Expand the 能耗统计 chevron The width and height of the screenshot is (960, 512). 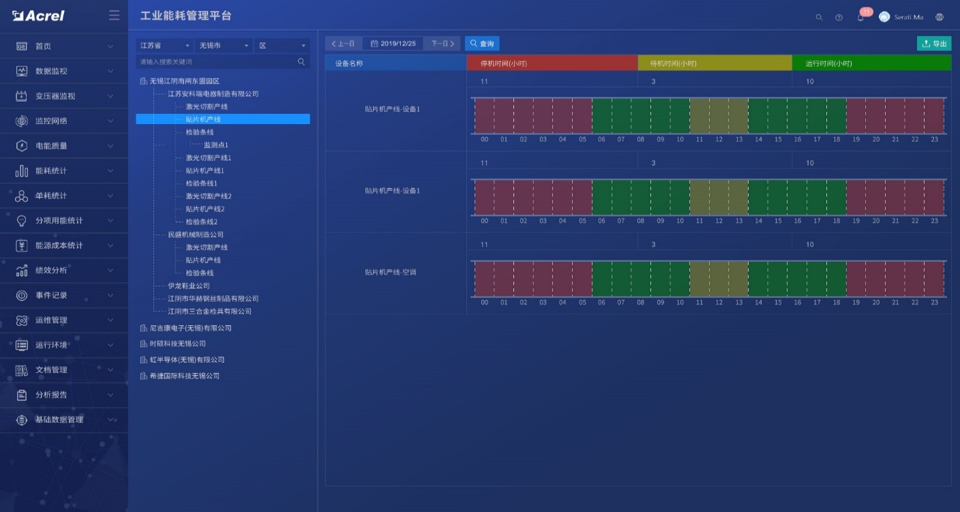(110, 171)
